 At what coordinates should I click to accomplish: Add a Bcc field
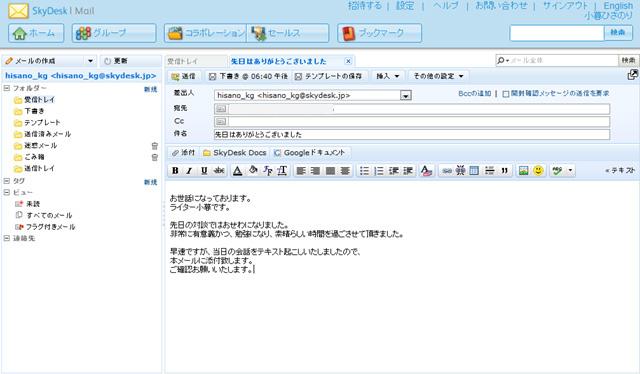click(x=475, y=94)
